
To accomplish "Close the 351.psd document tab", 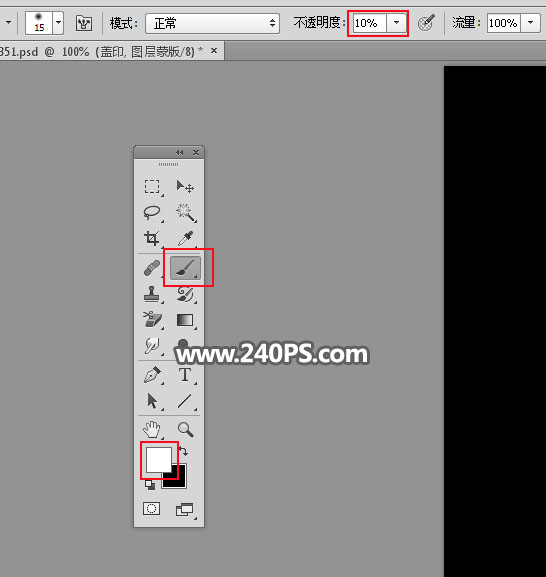I will click(214, 51).
